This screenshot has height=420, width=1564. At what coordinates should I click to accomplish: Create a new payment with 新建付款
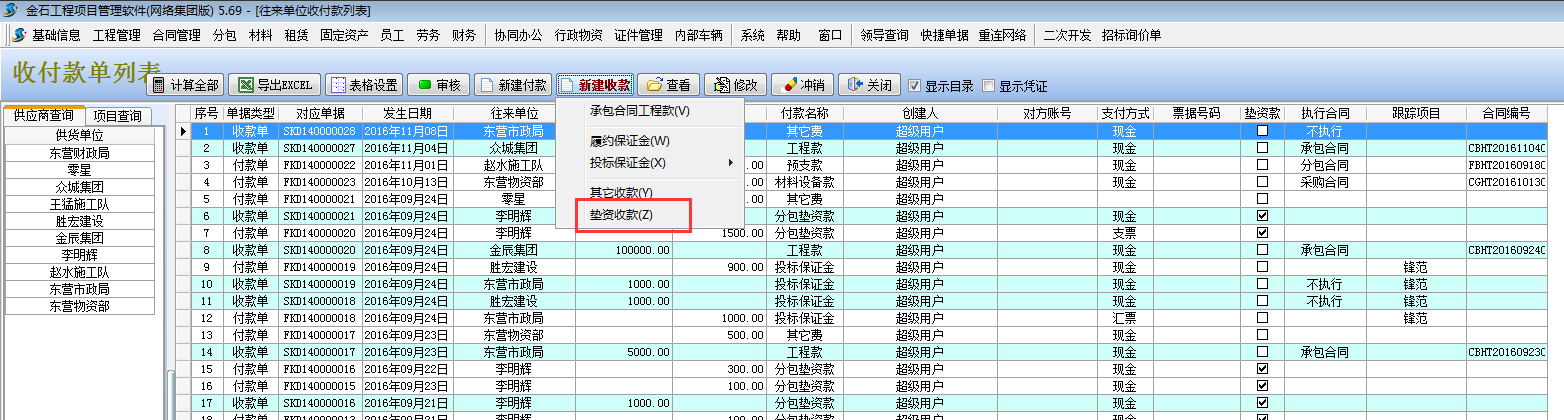[x=512, y=85]
